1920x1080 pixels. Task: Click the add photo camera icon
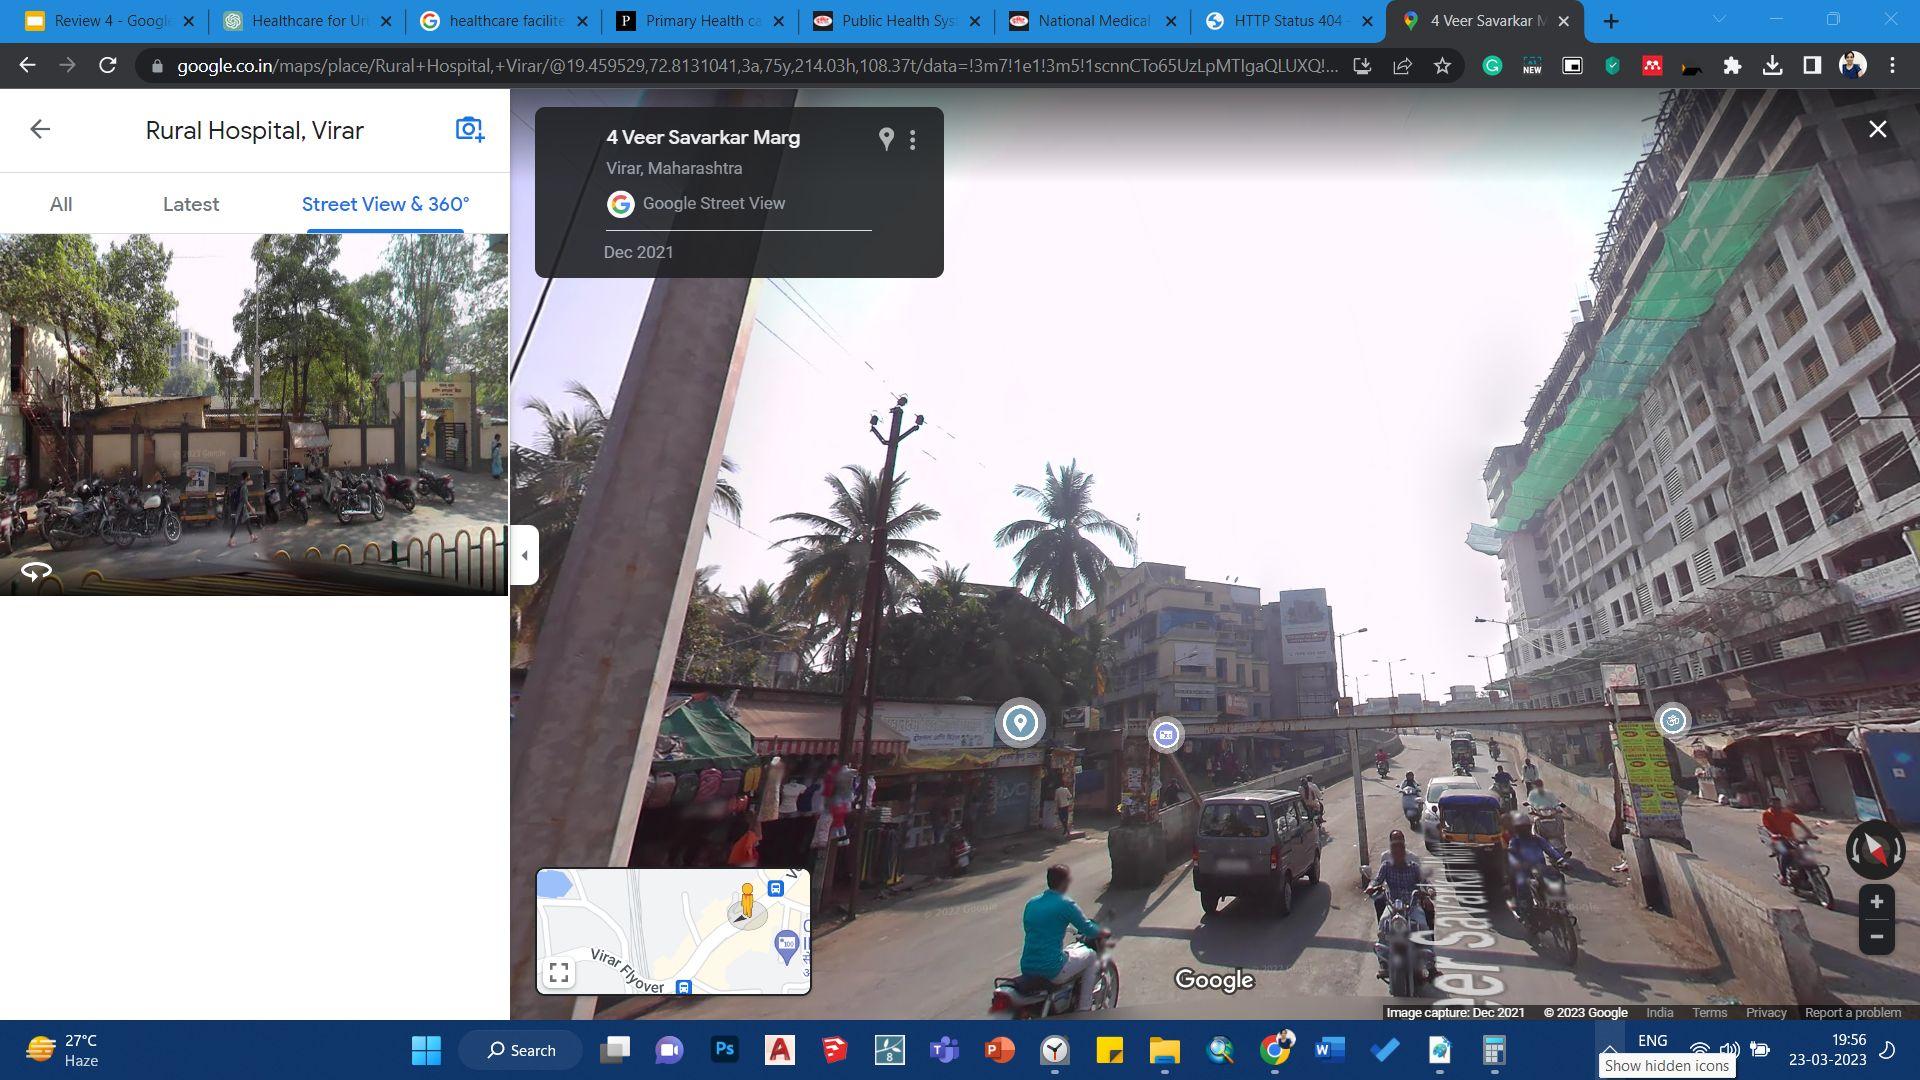tap(469, 129)
